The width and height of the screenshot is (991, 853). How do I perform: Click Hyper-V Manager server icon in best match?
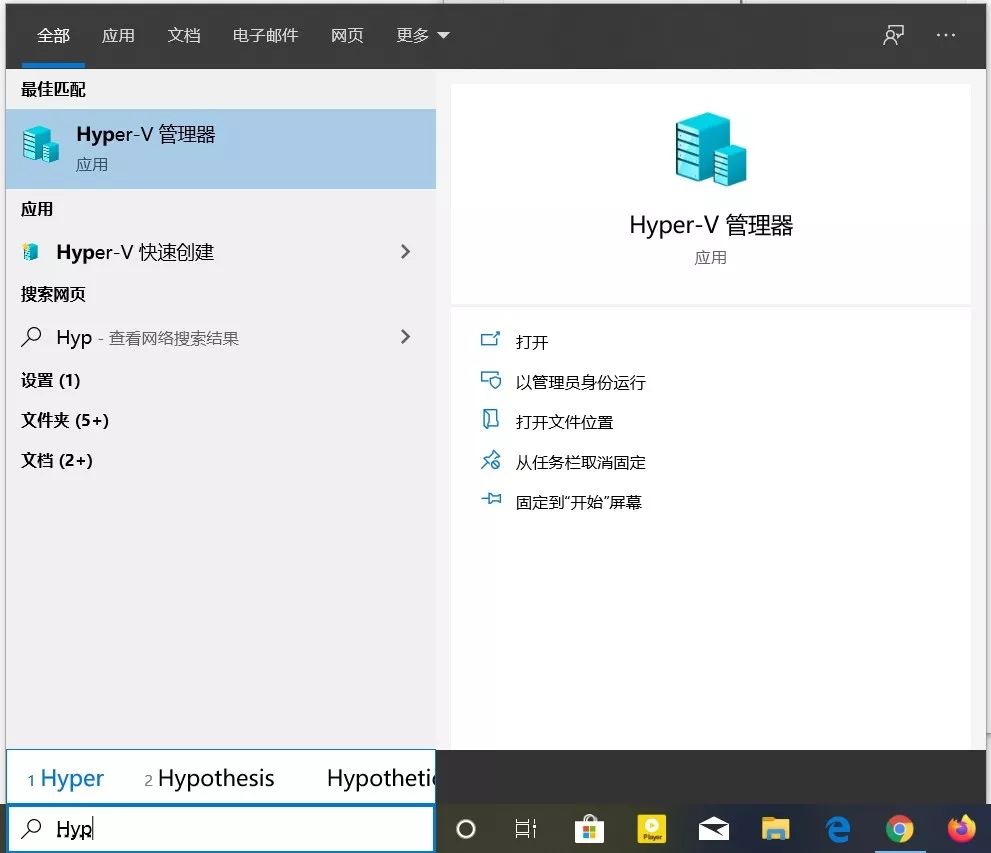[40, 144]
